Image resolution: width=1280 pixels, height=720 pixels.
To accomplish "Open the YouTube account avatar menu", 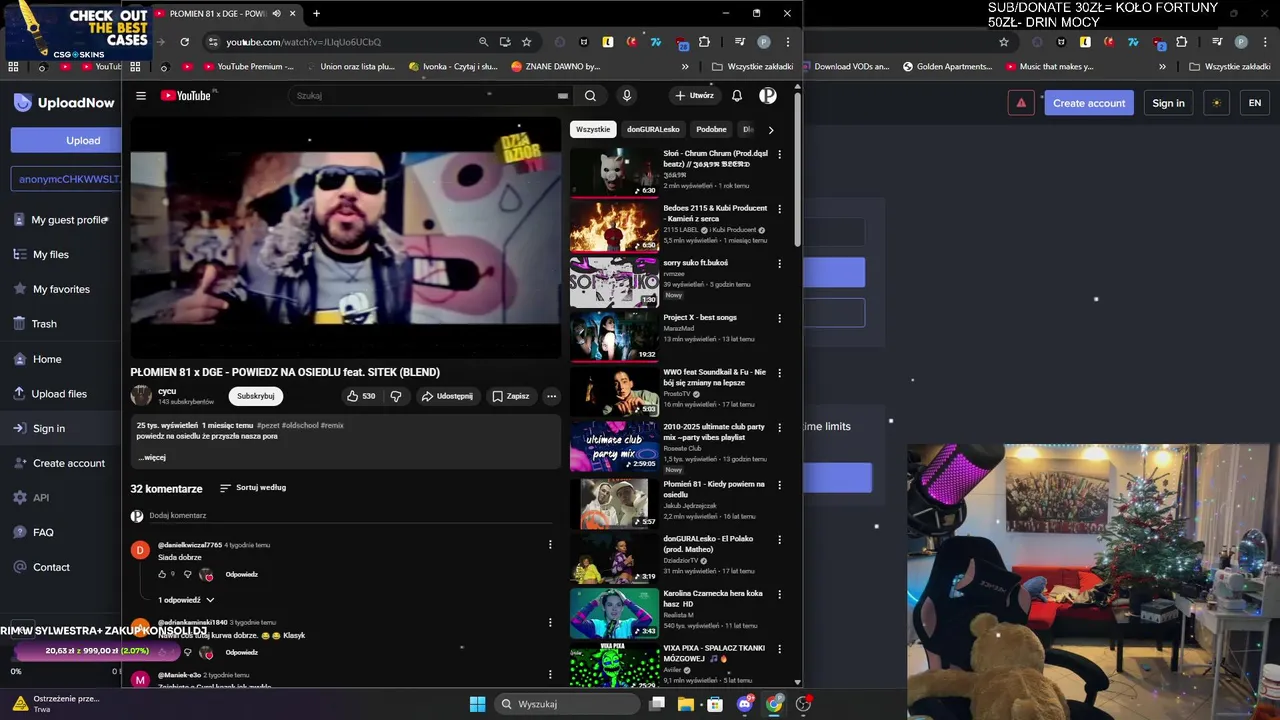I will click(768, 96).
